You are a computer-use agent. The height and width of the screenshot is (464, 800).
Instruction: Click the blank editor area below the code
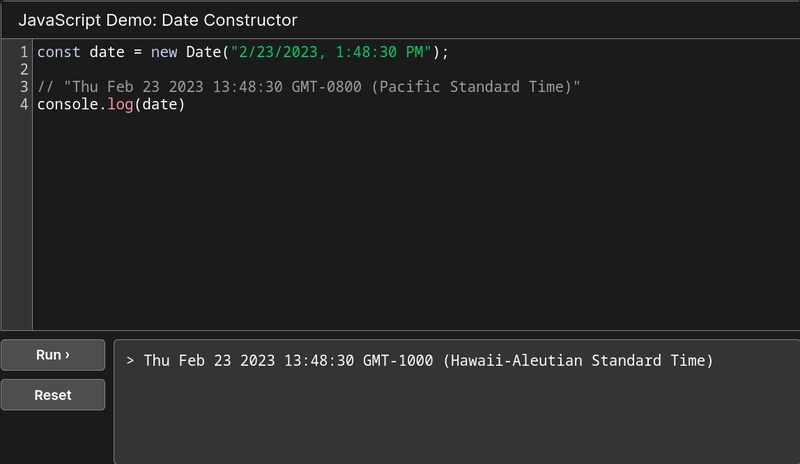[400, 230]
